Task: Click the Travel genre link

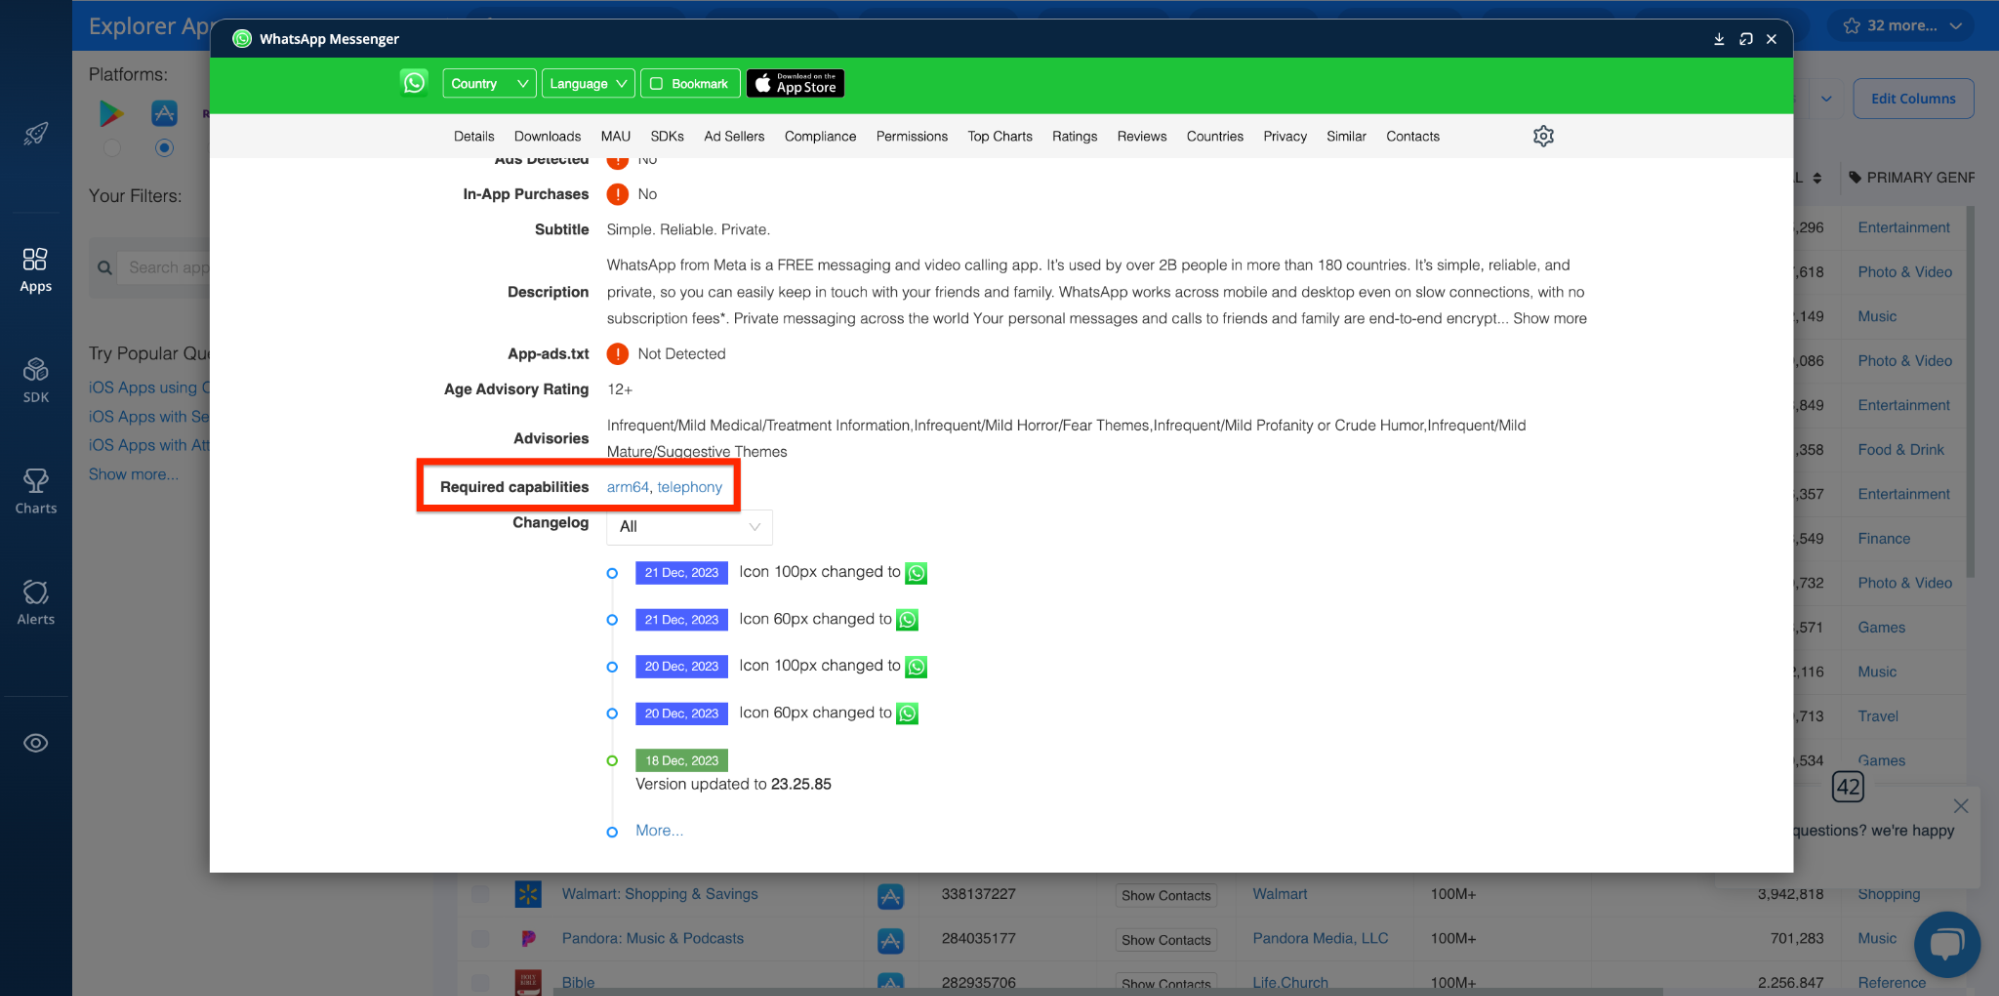Action: (1877, 717)
